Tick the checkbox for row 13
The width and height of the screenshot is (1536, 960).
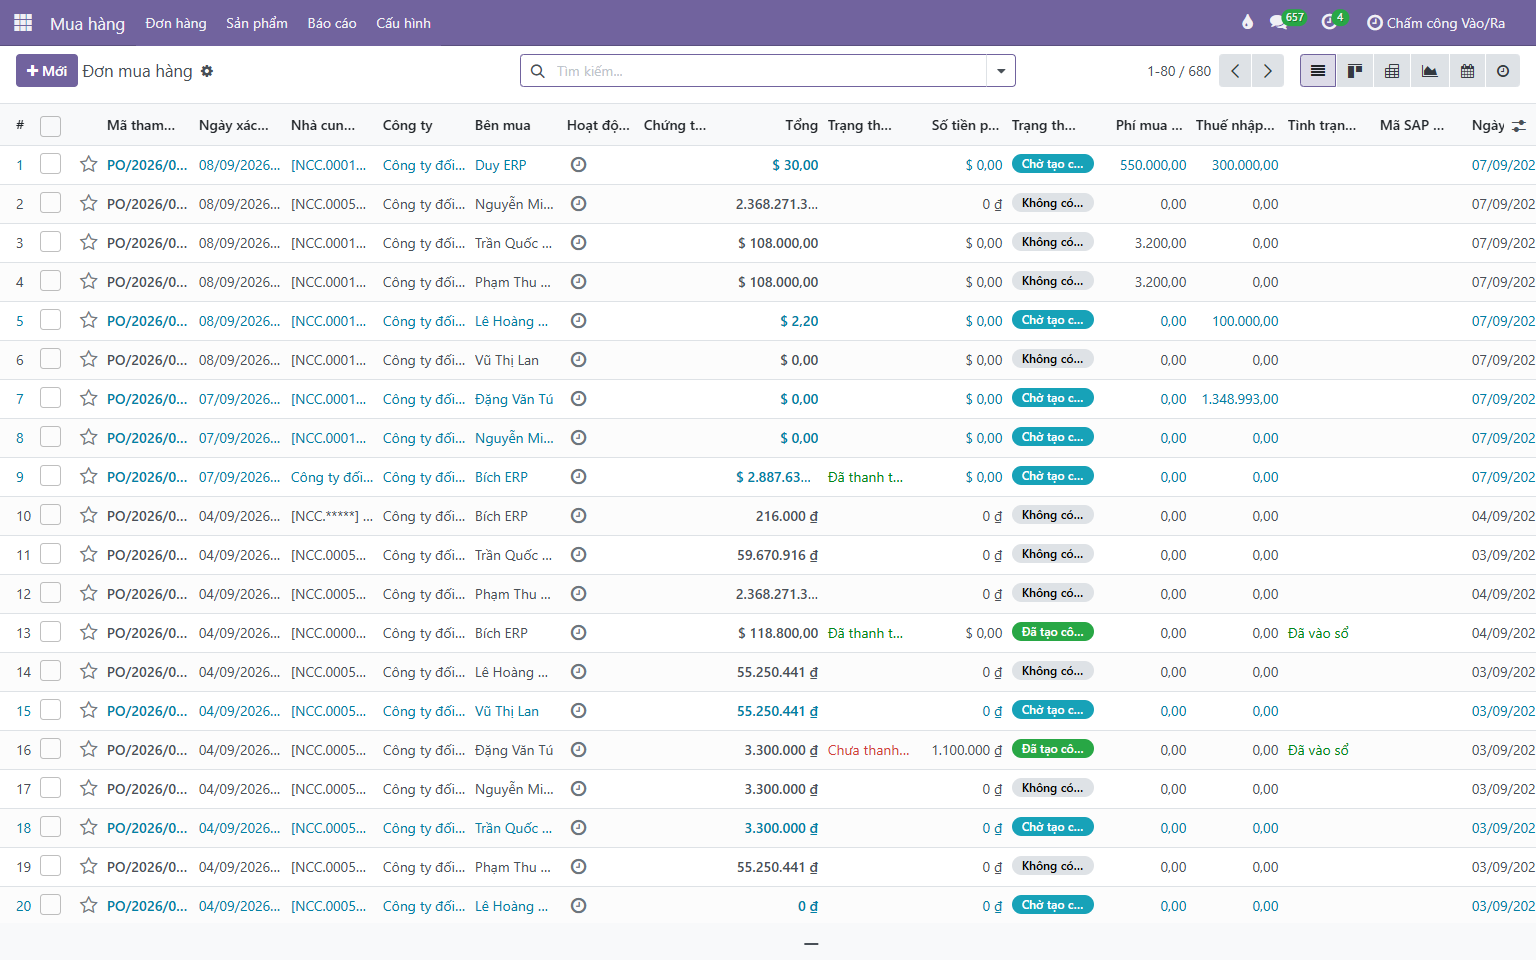pyautogui.click(x=51, y=632)
